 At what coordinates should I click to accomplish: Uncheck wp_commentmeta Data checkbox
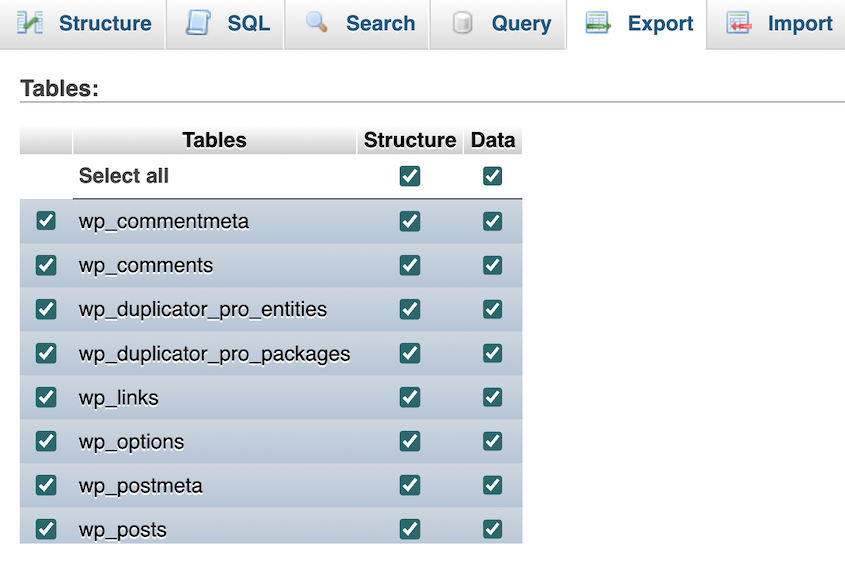pyautogui.click(x=493, y=221)
